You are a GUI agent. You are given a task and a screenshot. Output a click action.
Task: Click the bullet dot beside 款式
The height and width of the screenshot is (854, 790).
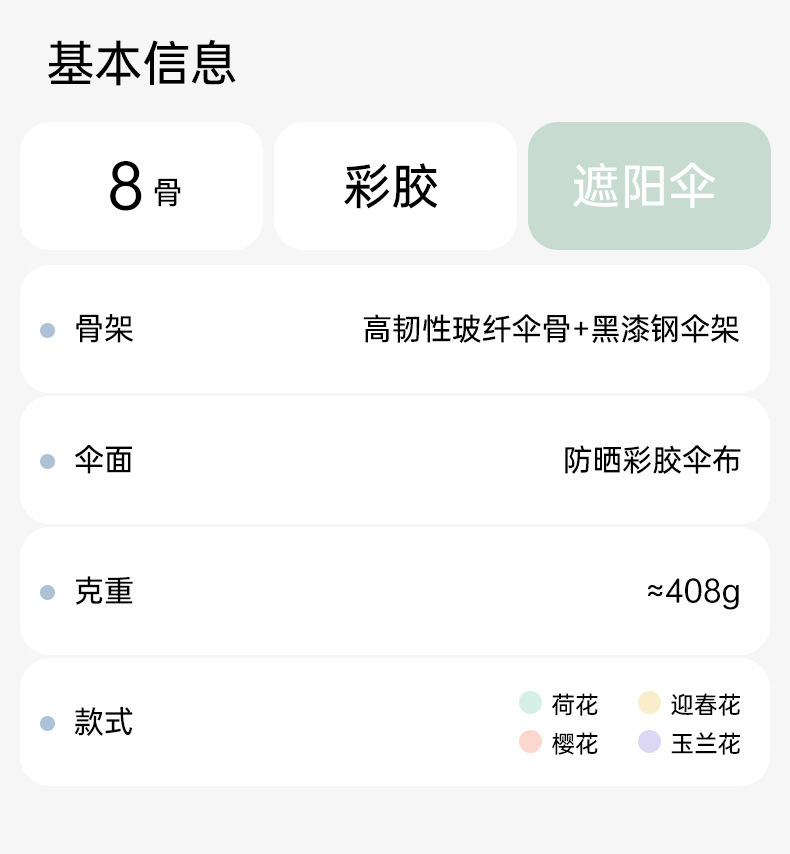pyautogui.click(x=47, y=723)
